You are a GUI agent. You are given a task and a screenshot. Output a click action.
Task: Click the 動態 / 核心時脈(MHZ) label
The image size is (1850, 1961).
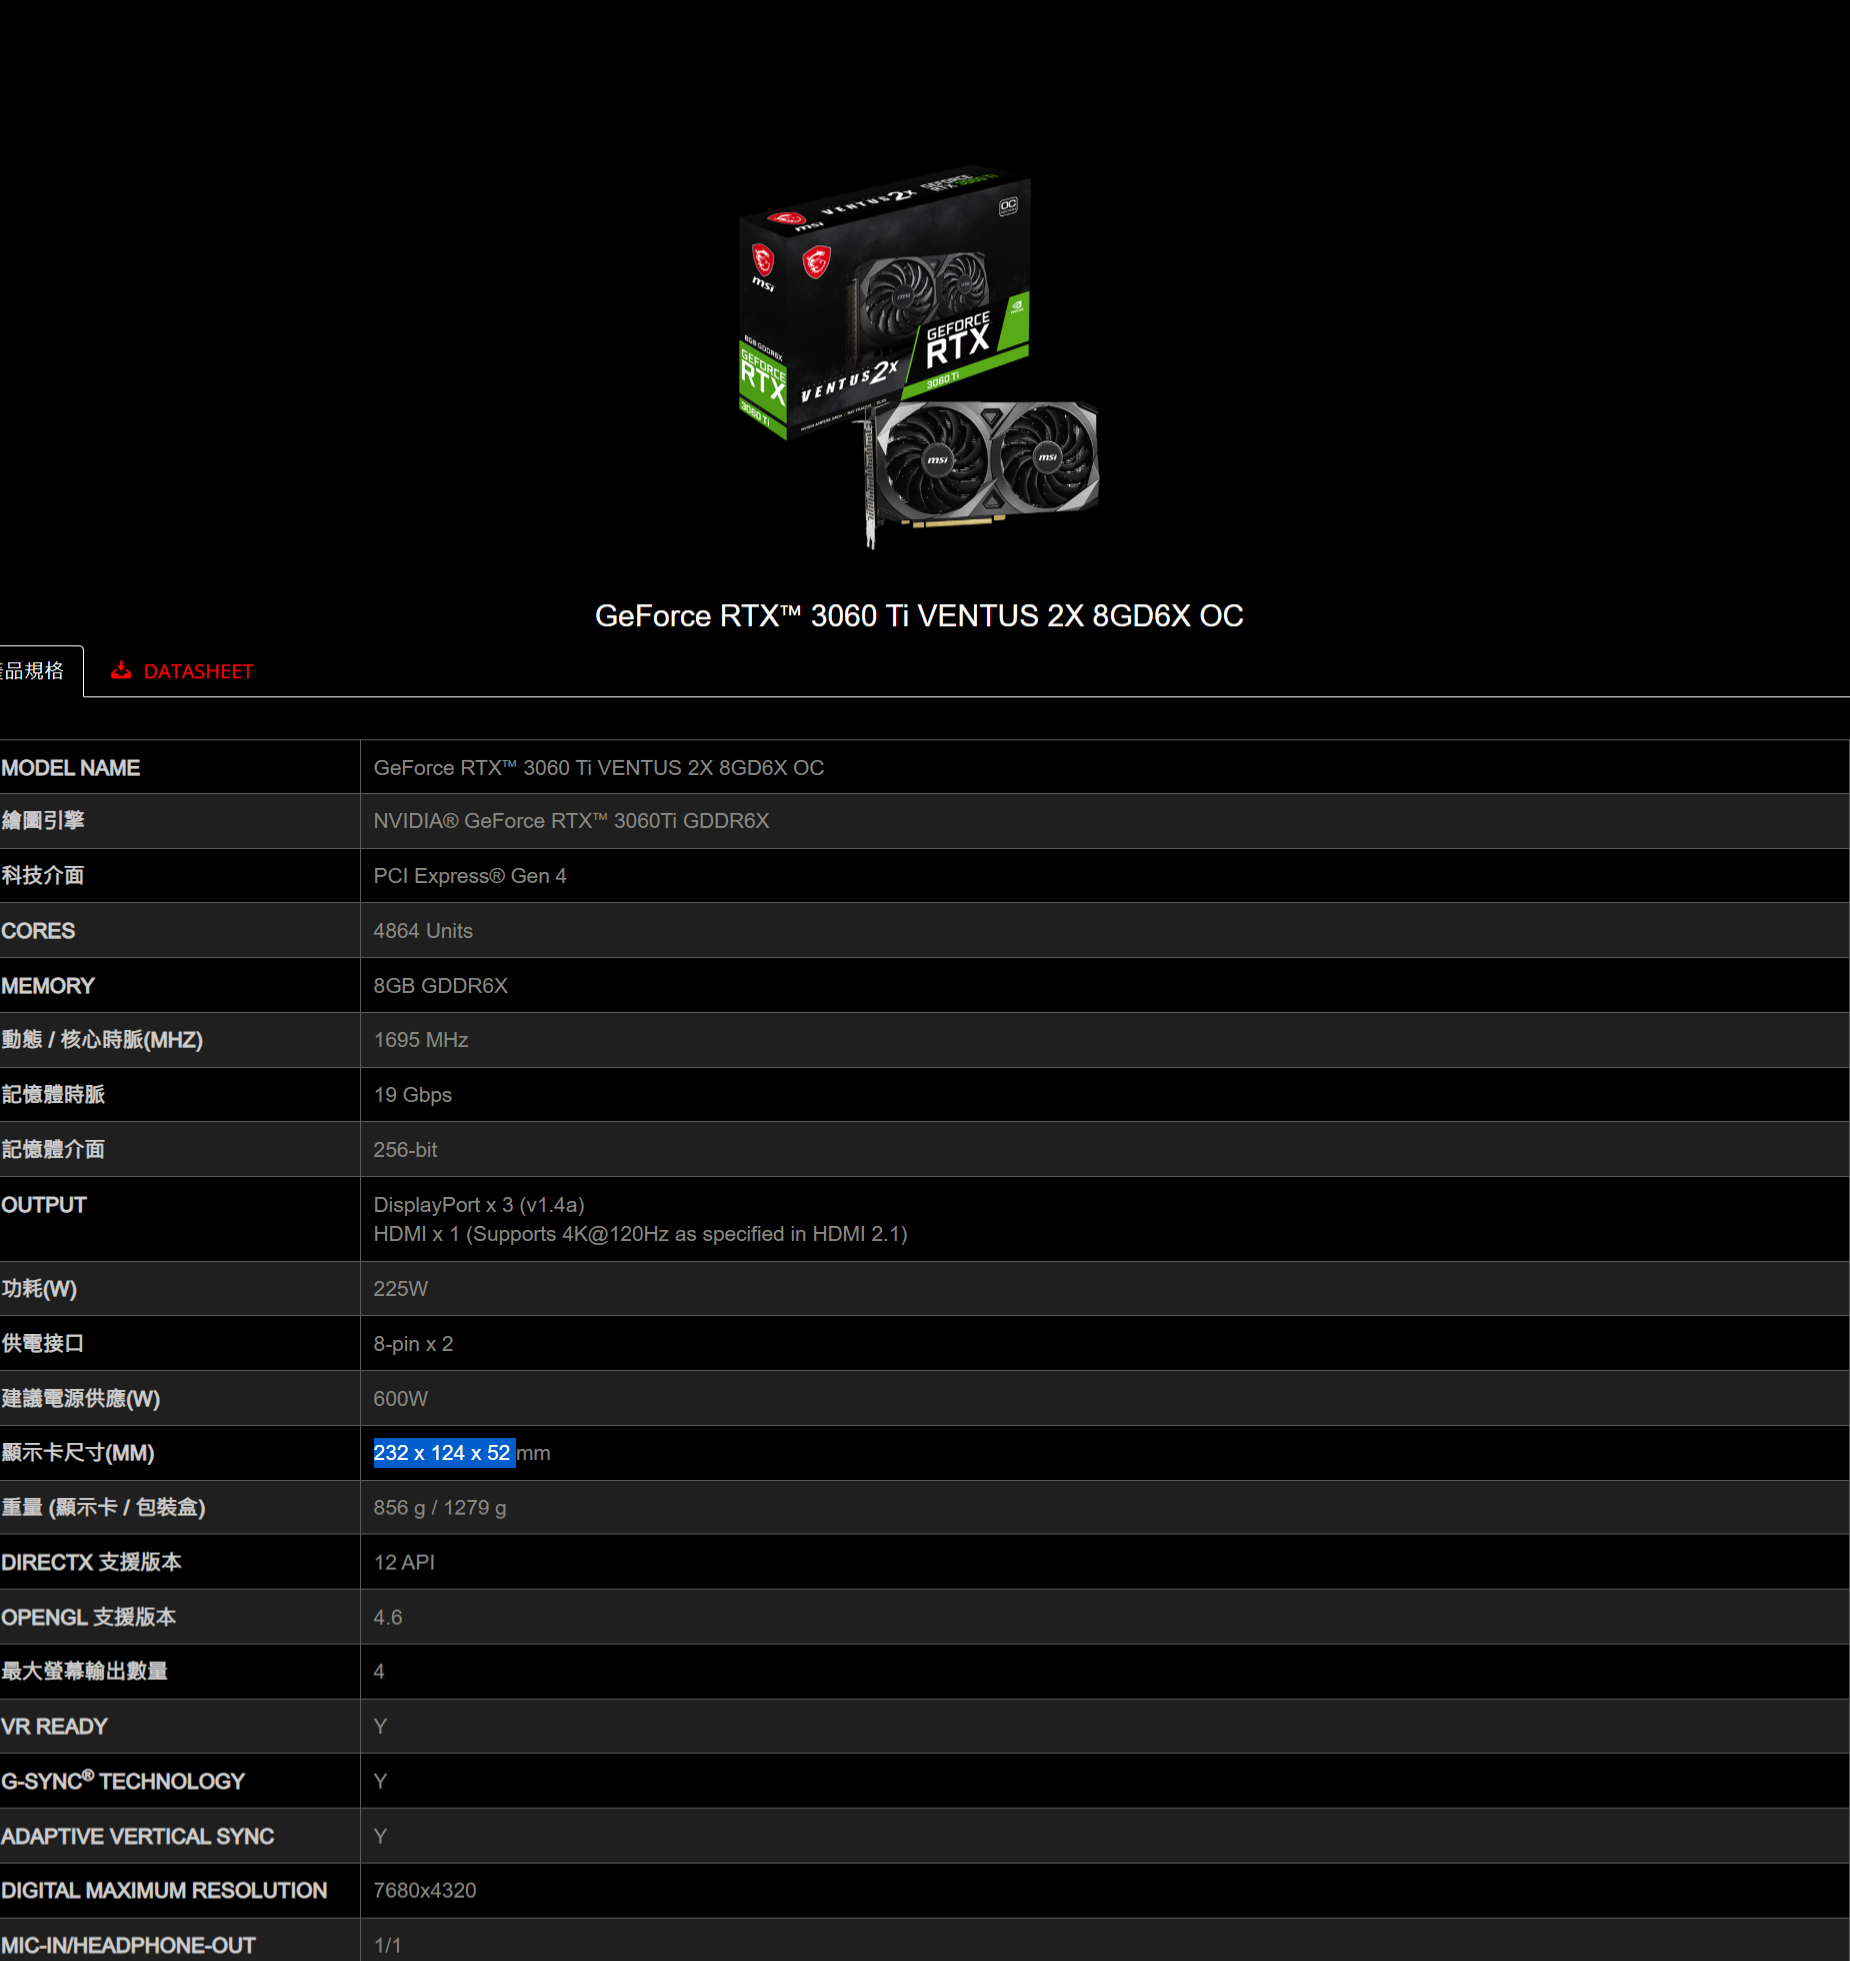(102, 1040)
